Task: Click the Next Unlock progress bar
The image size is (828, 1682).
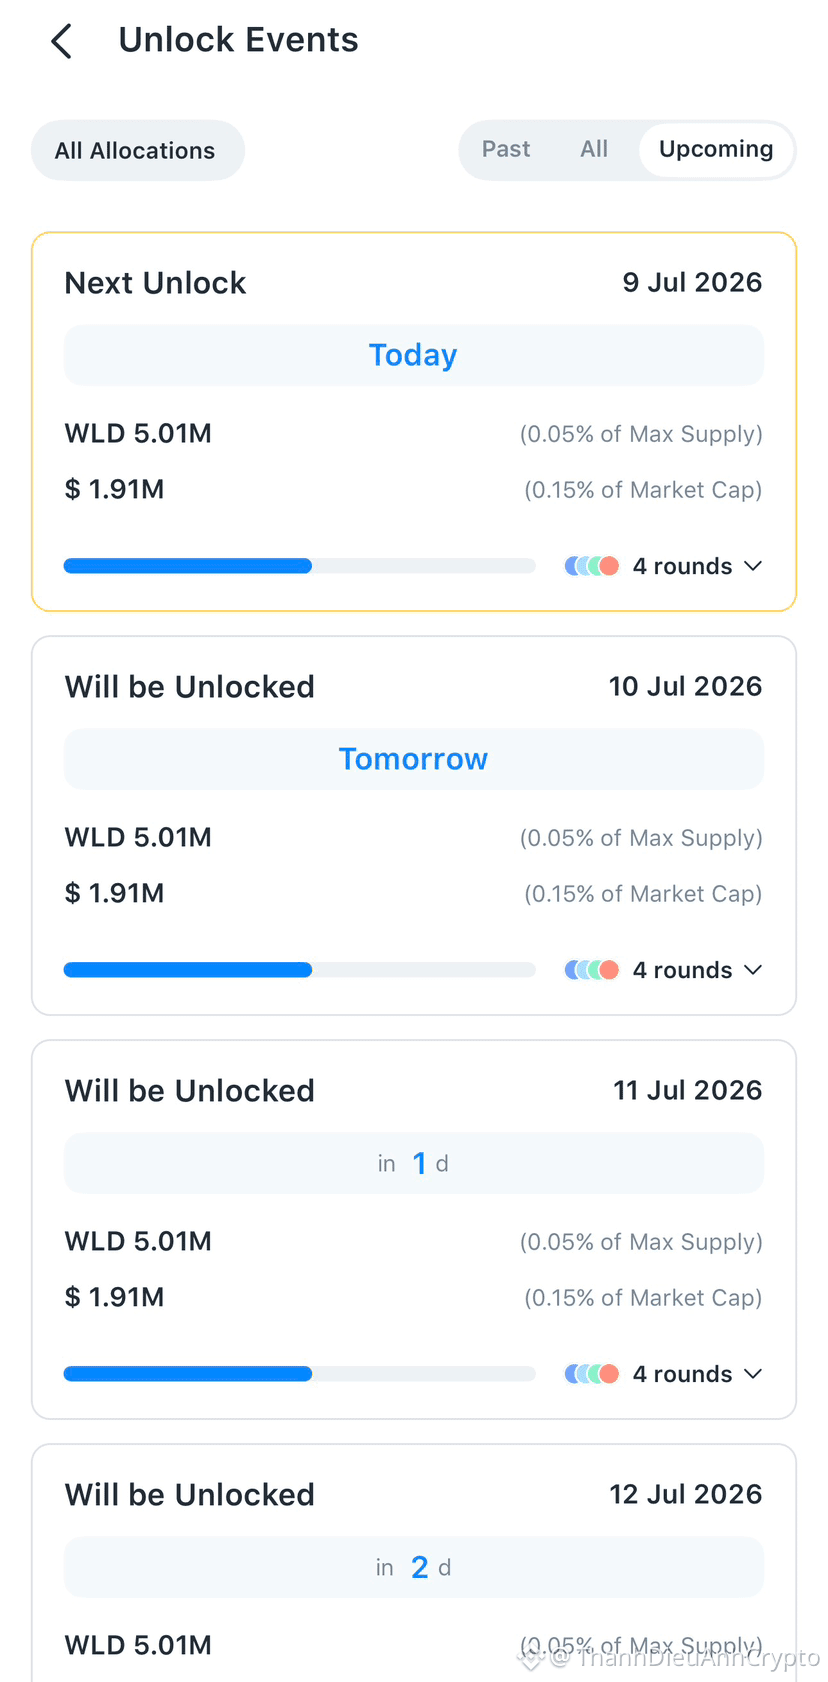Action: (300, 566)
